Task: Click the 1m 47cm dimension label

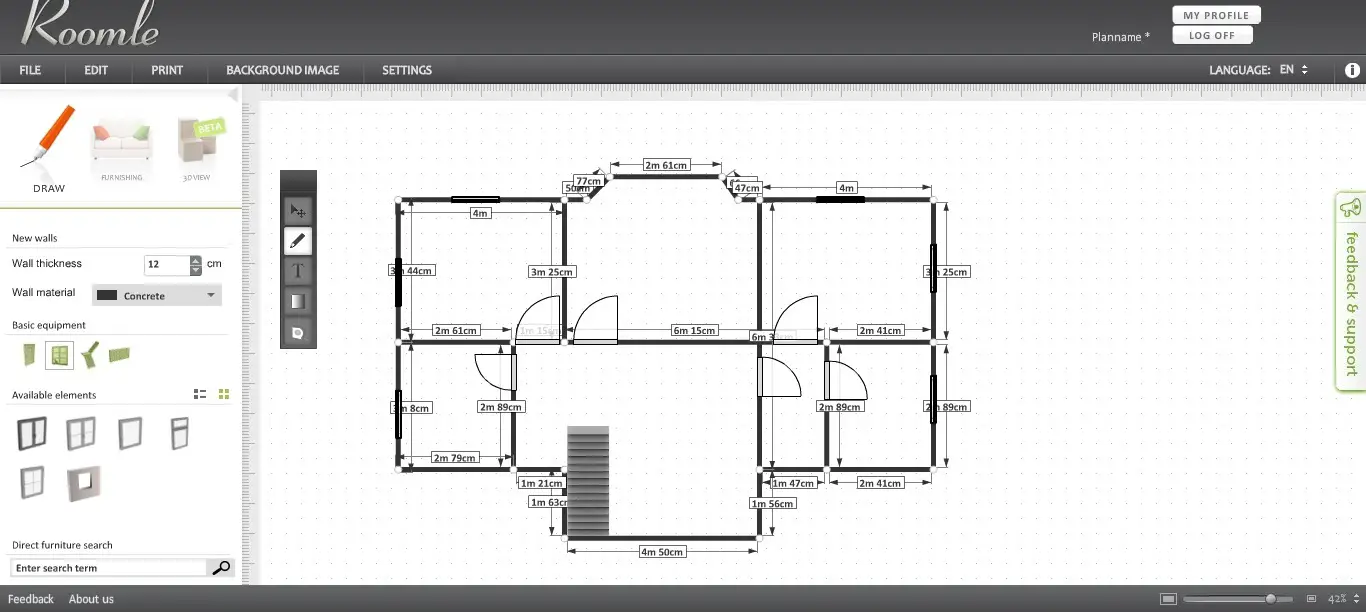Action: coord(795,483)
